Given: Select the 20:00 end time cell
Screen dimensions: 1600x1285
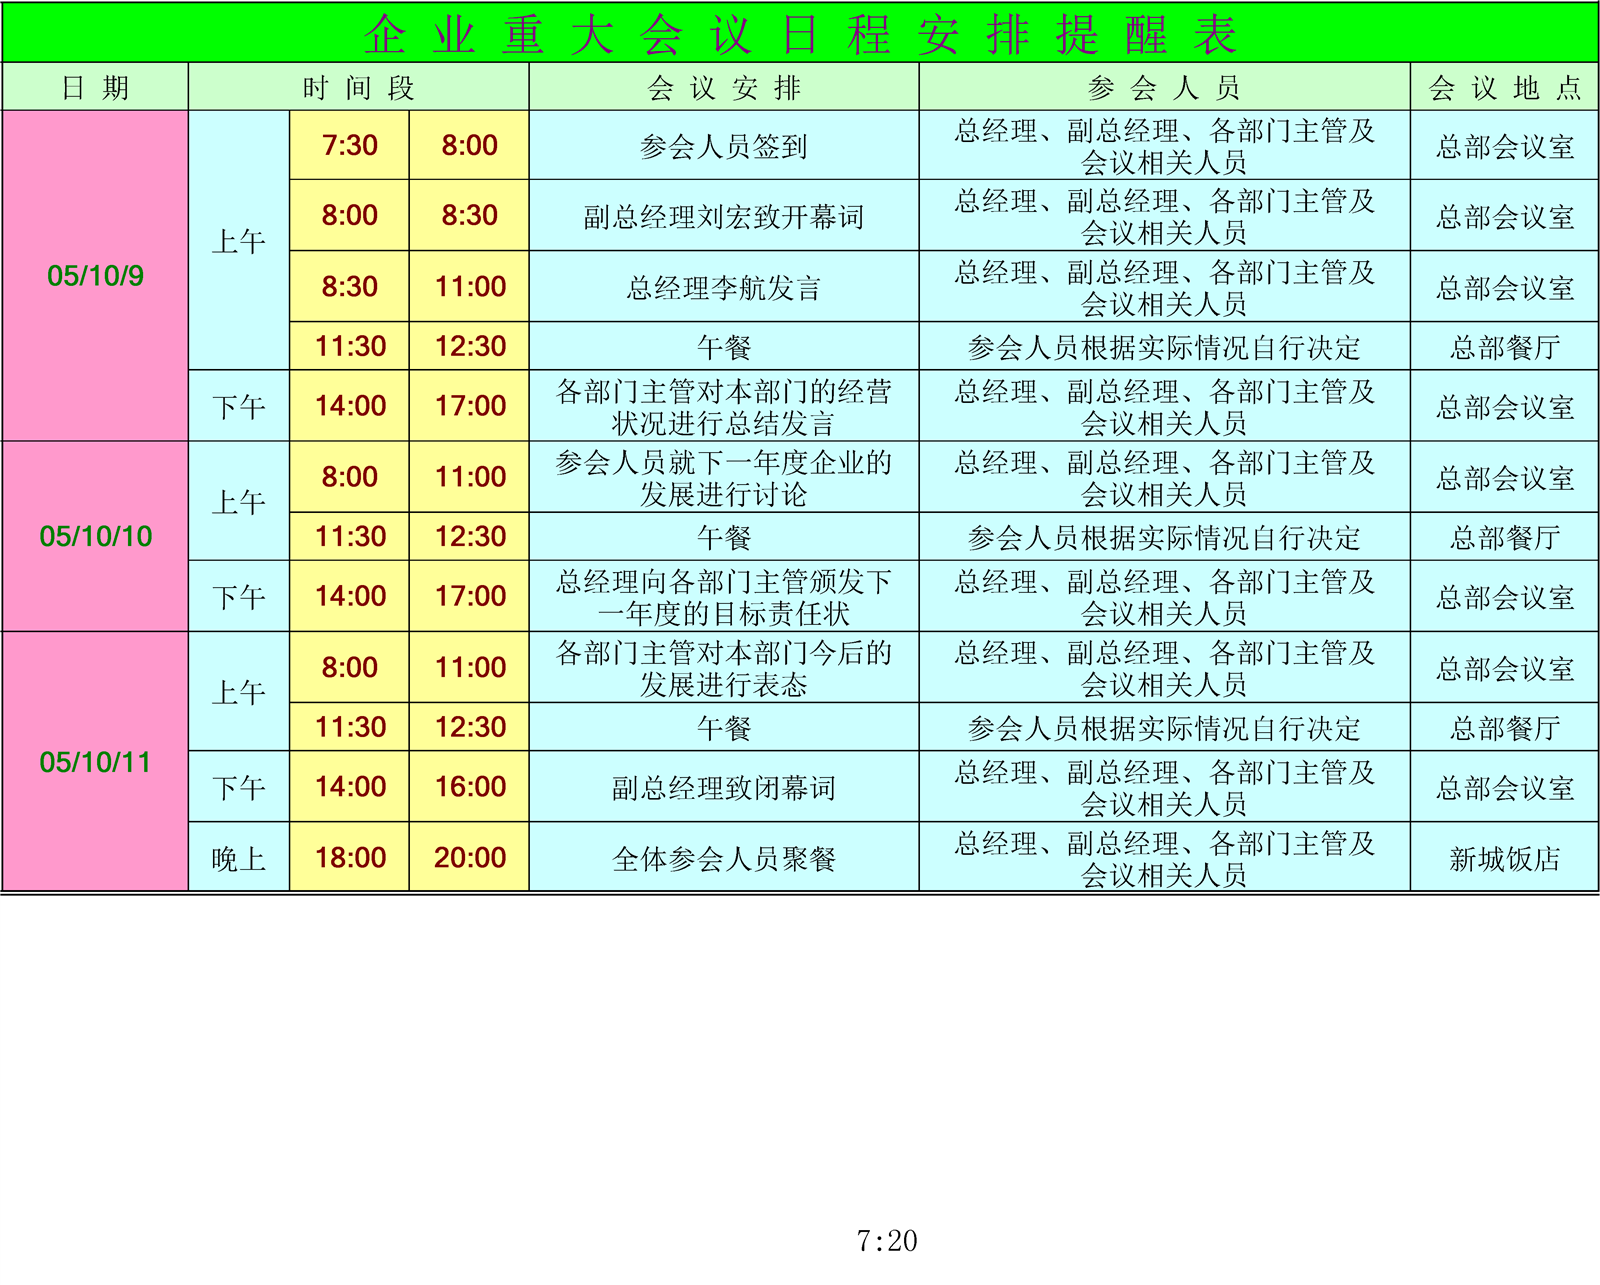Looking at the screenshot, I should point(469,858).
